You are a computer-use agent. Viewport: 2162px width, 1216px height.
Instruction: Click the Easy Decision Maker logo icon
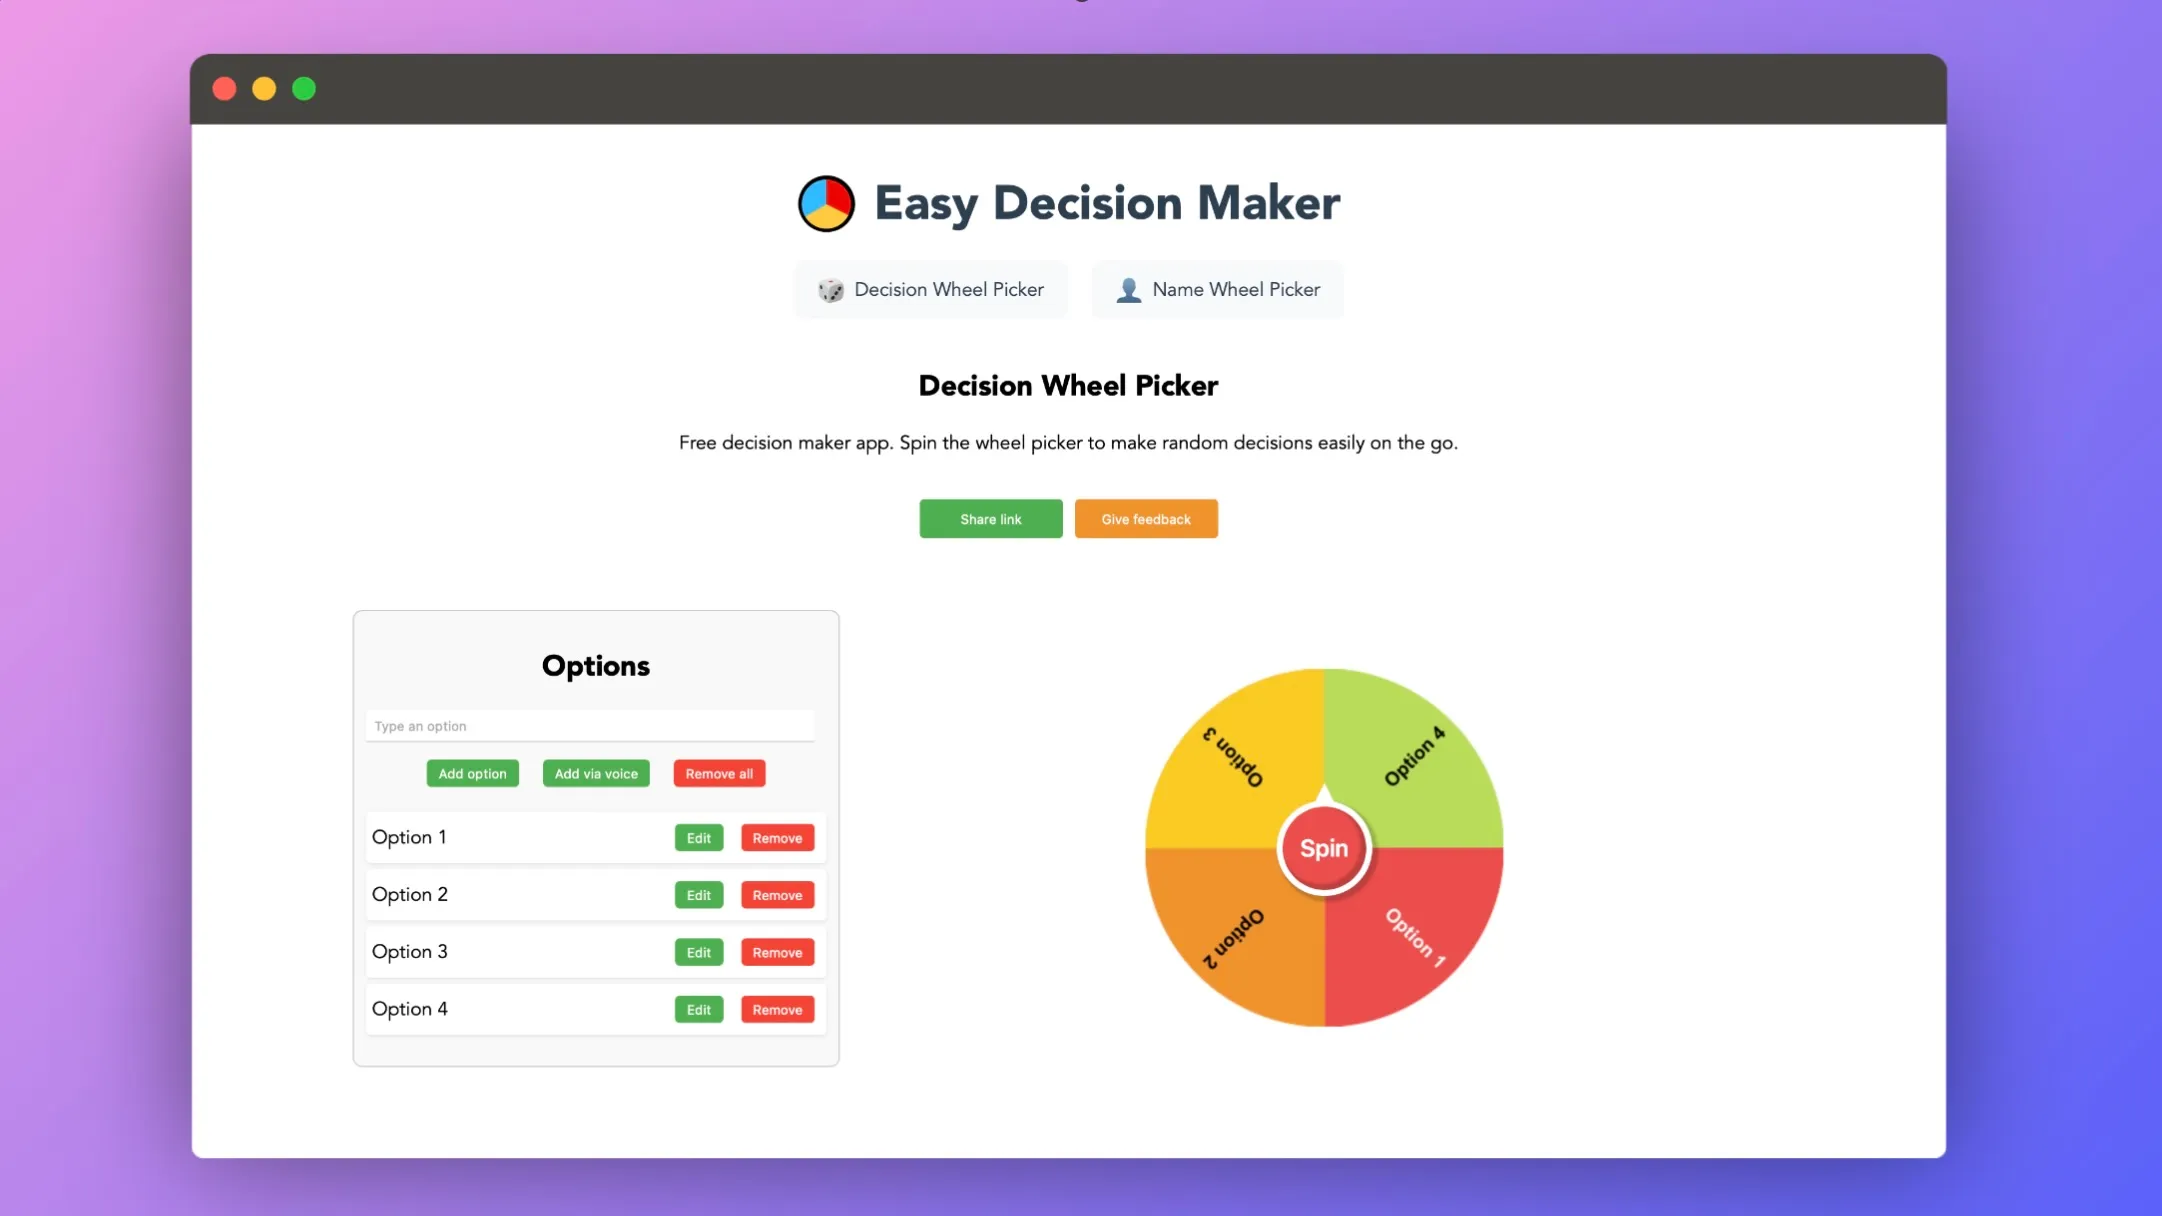827,202
